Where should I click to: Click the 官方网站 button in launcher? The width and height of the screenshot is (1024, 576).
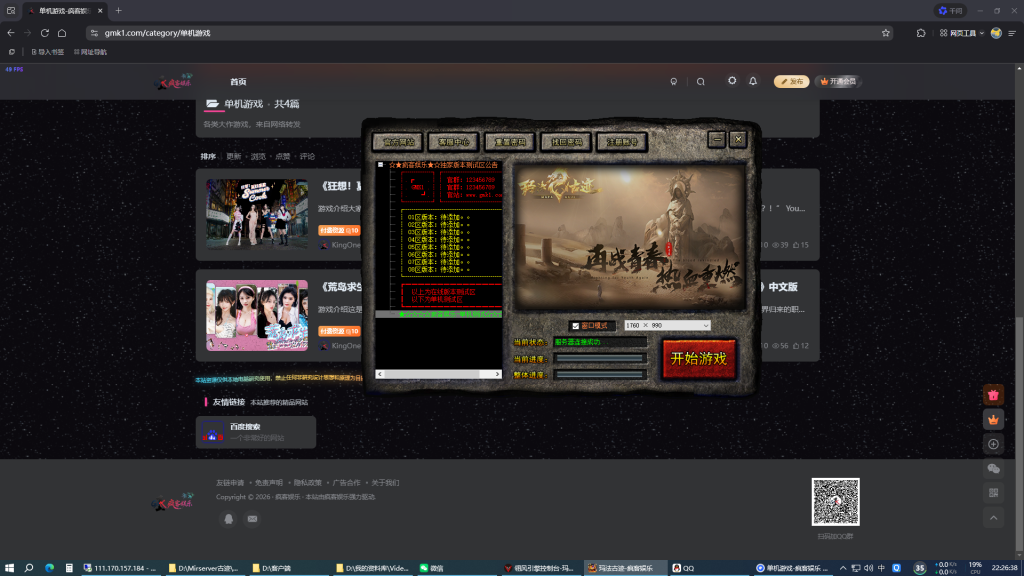click(397, 142)
